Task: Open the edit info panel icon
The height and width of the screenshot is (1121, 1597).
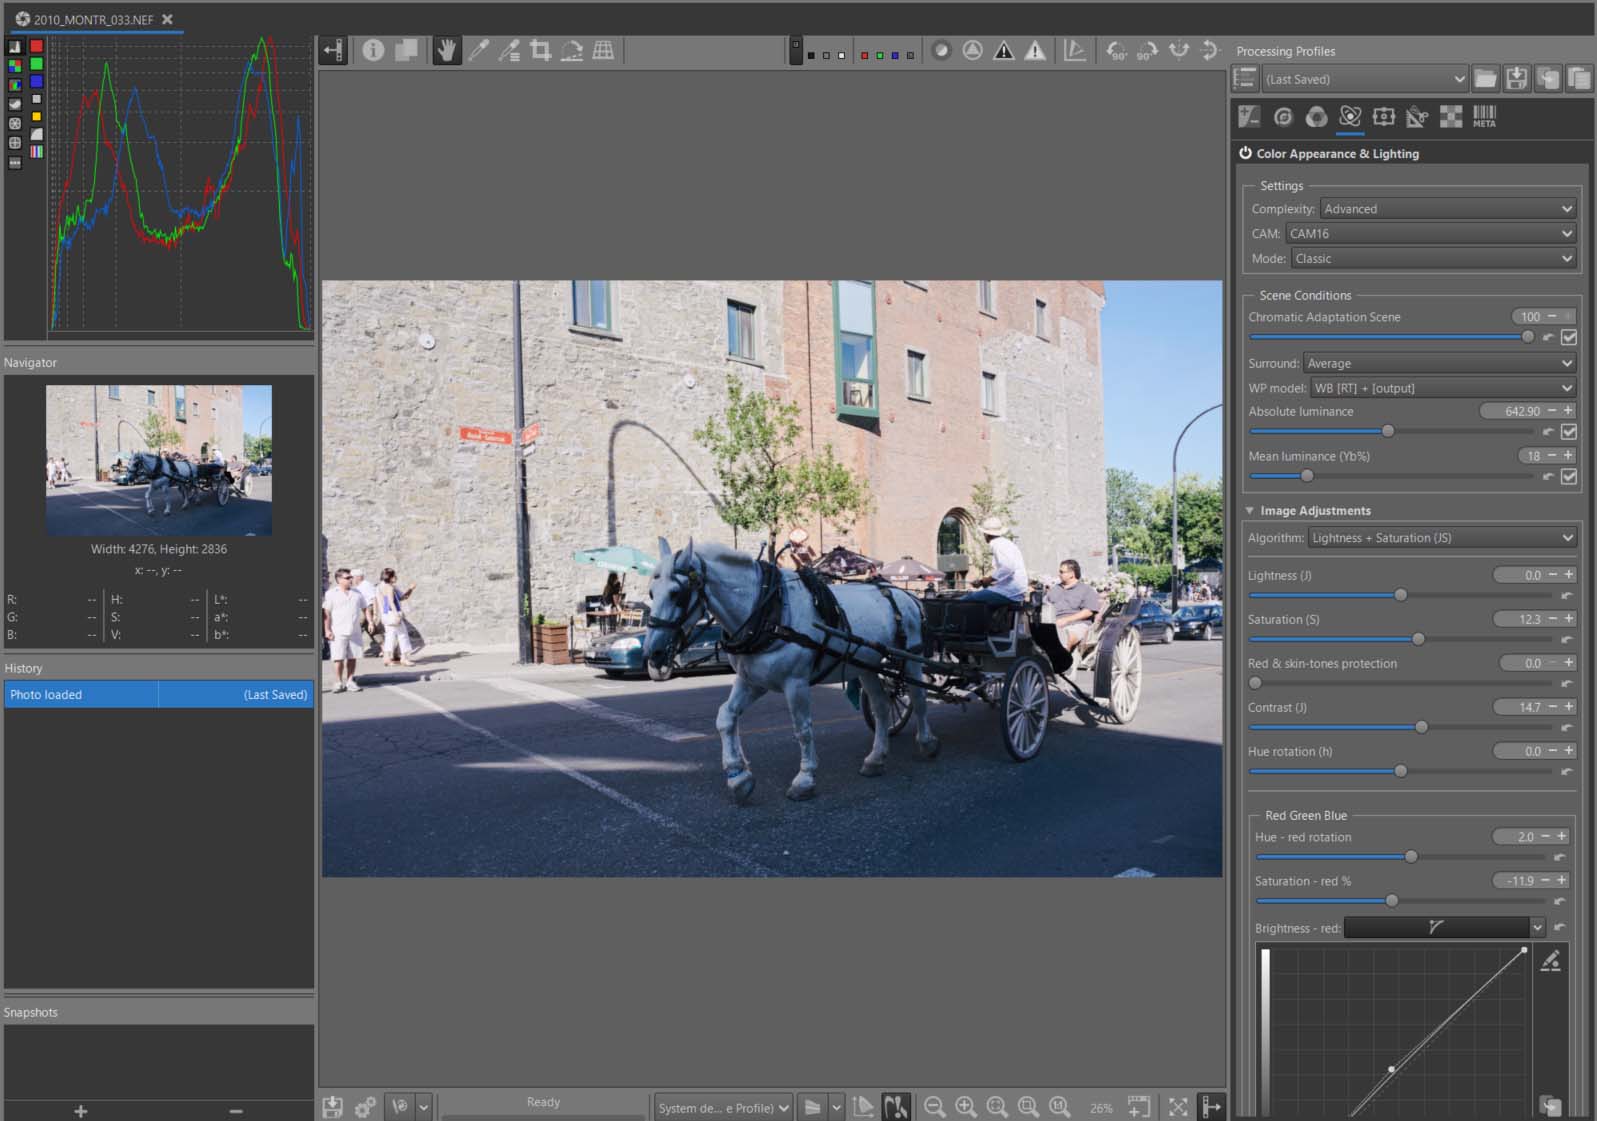Action: (373, 50)
